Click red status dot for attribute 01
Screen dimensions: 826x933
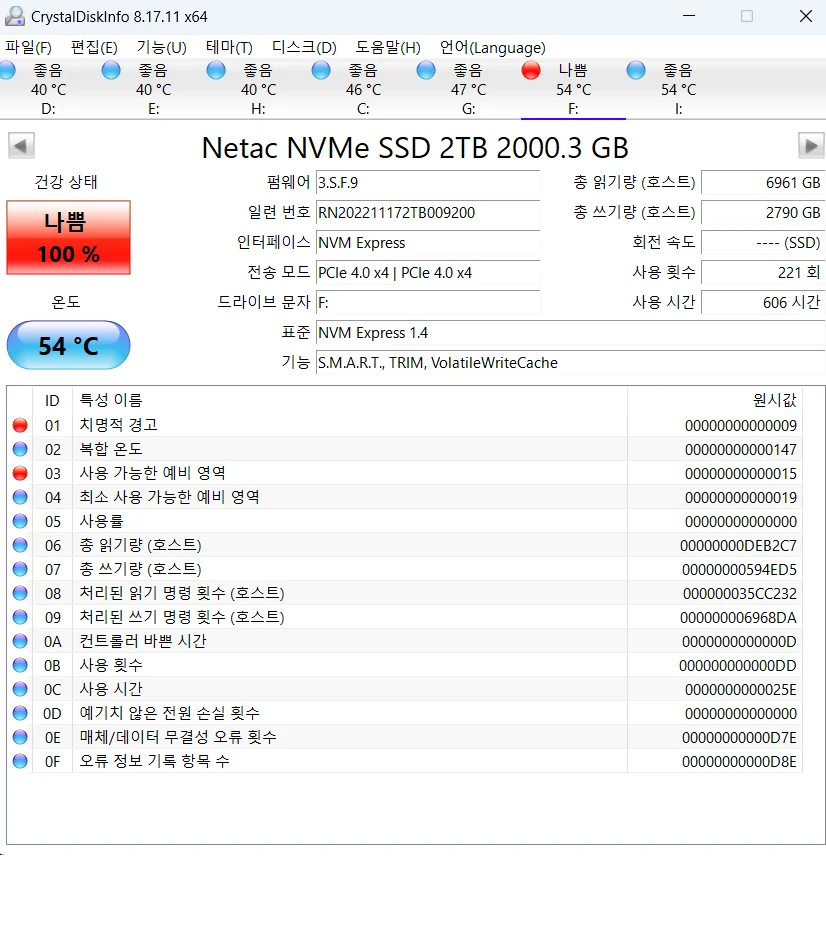pos(20,425)
